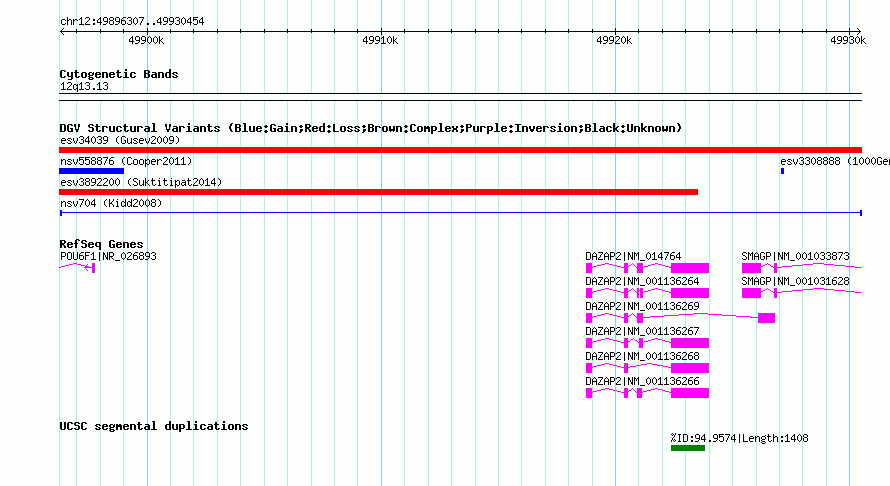Viewport: 890px width, 486px height.
Task: Select the 49930k ruler tick label
Action: (x=848, y=40)
